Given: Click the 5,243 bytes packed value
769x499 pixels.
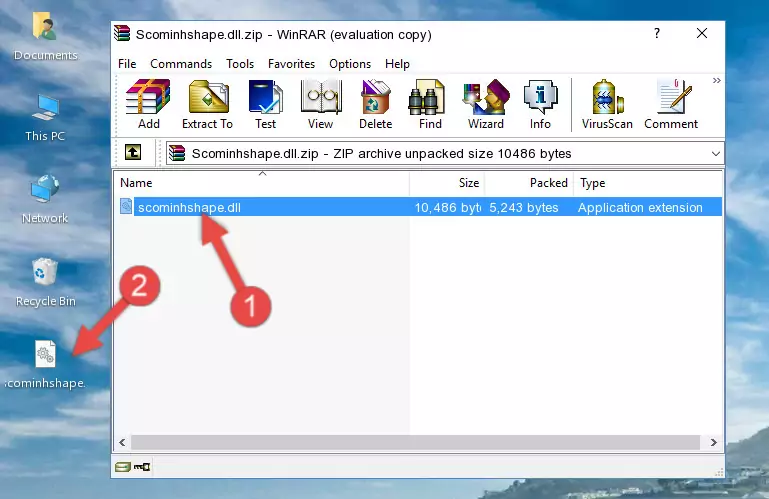Looking at the screenshot, I should tap(524, 208).
